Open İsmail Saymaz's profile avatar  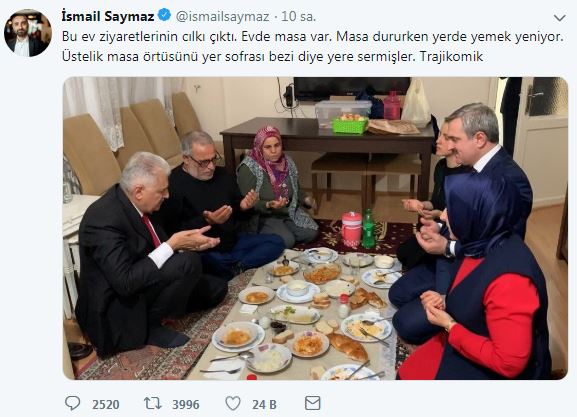click(x=28, y=33)
